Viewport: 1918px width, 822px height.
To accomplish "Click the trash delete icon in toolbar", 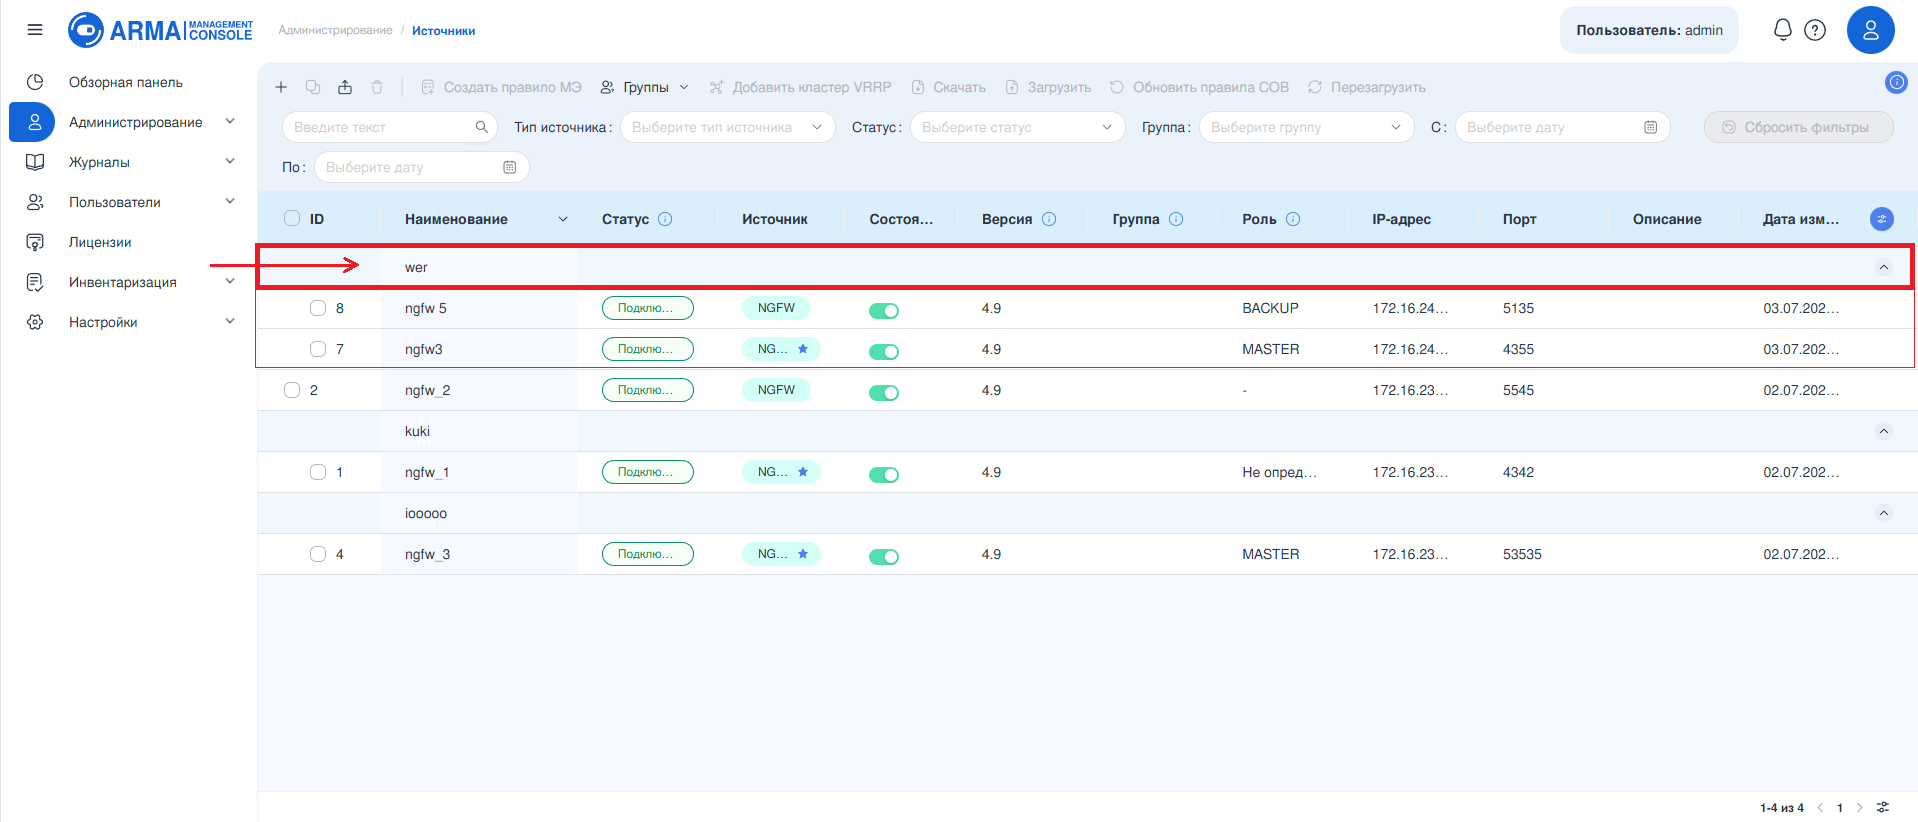I will (377, 87).
